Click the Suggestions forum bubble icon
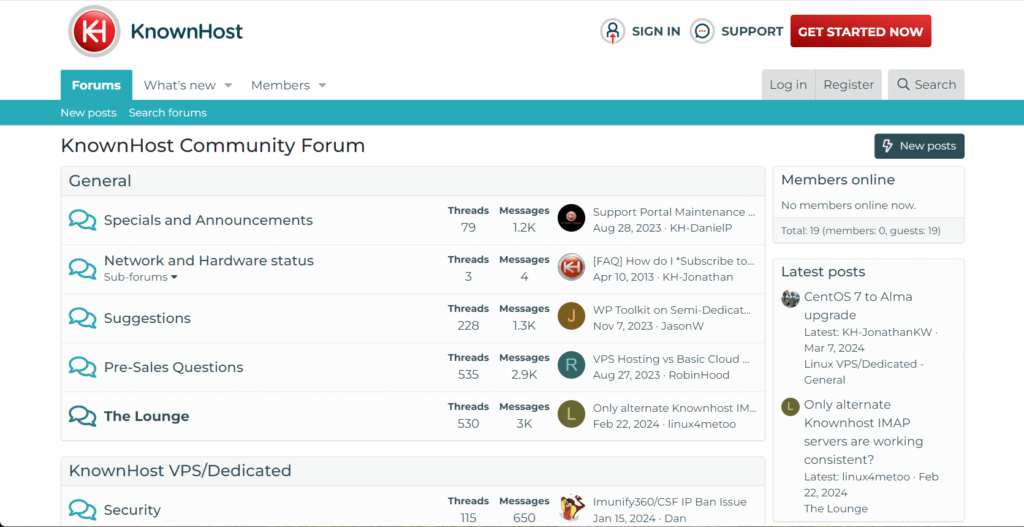 click(82, 318)
